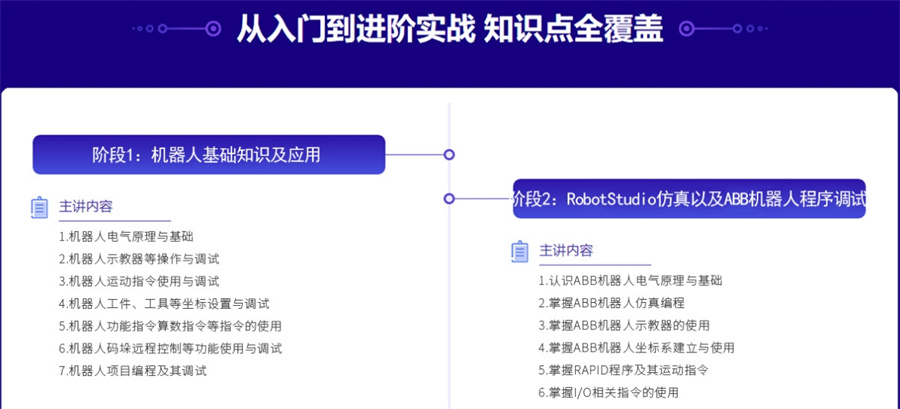Select 4.机器人工件、工具等坐标设置与调试
900x409 pixels.
pos(164,303)
